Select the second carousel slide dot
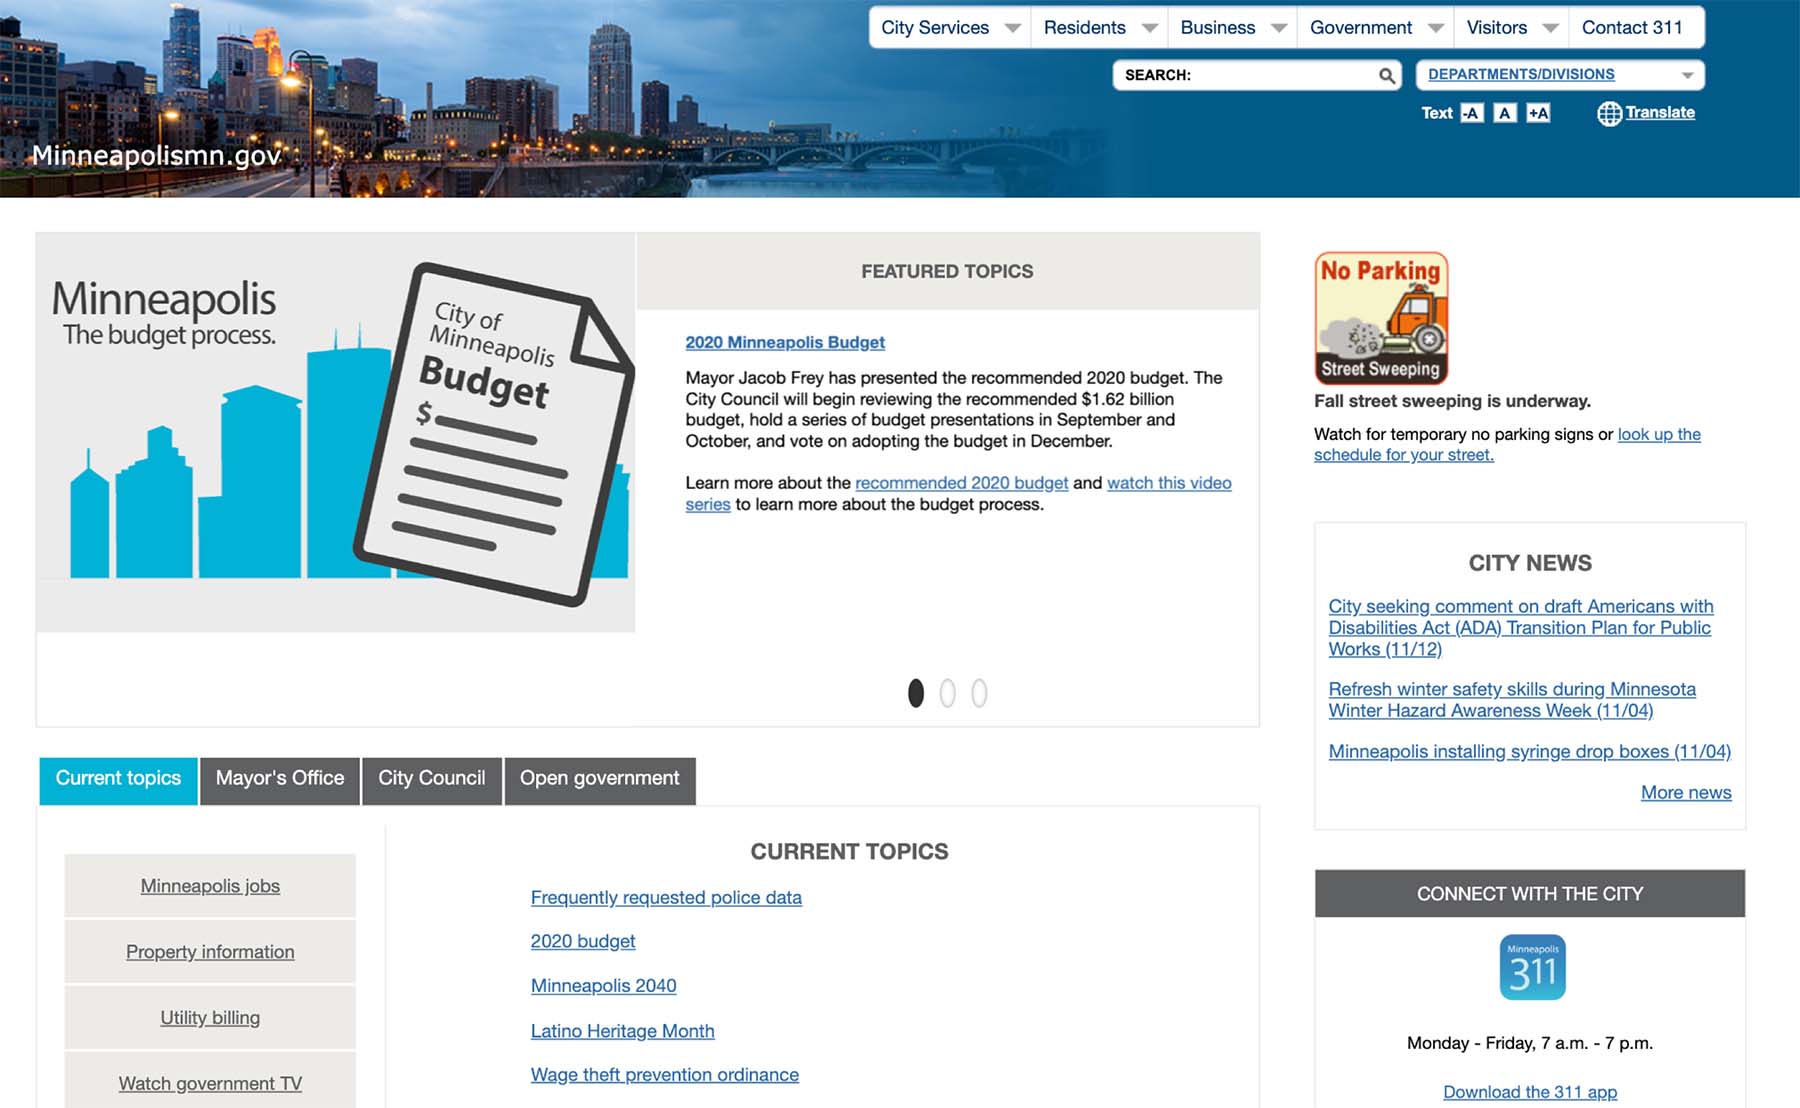 [x=947, y=692]
